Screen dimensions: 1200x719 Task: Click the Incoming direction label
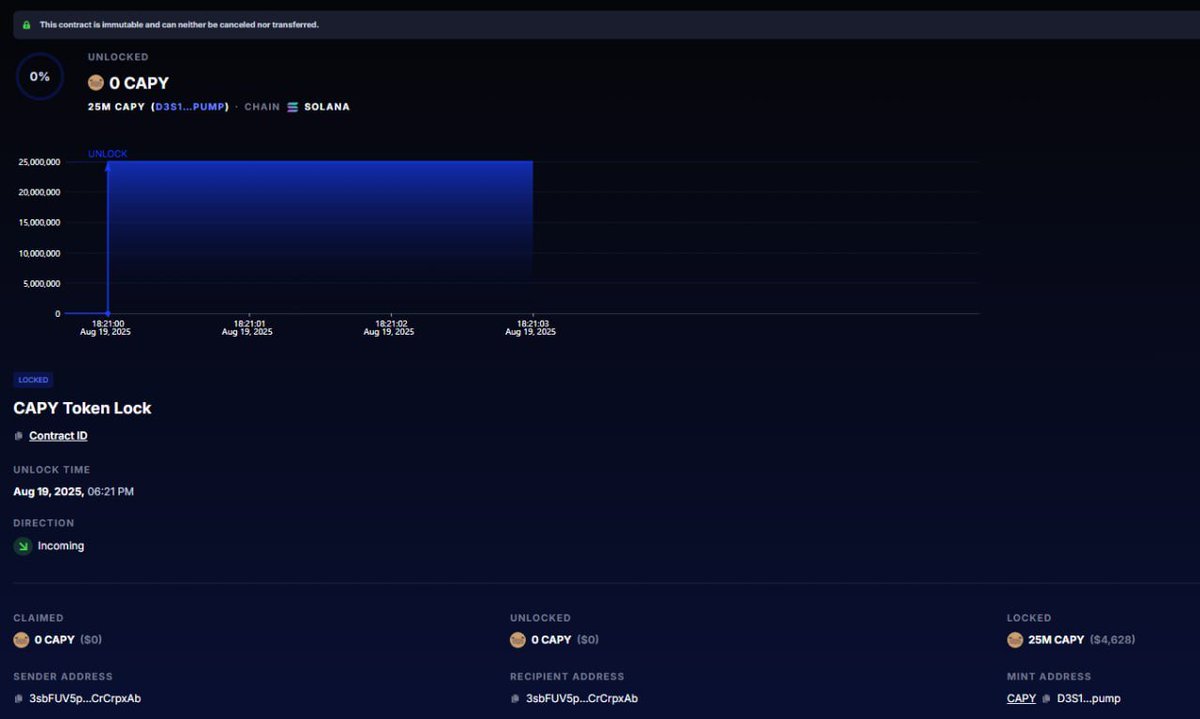tap(61, 546)
